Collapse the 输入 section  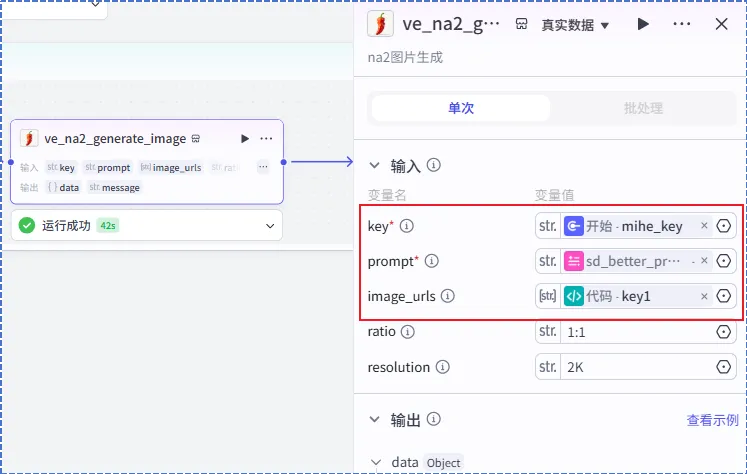[x=375, y=166]
